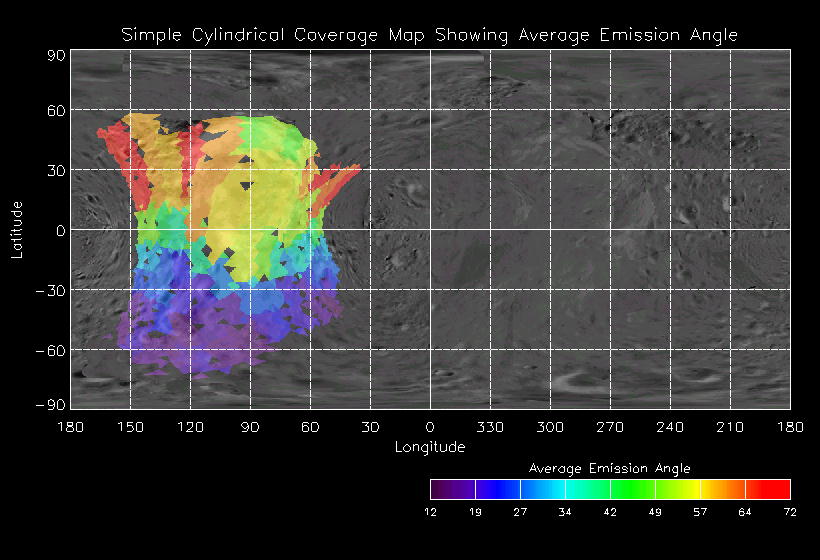Image resolution: width=820 pixels, height=560 pixels.
Task: Click the colorbar tick label 12
Action: [430, 512]
